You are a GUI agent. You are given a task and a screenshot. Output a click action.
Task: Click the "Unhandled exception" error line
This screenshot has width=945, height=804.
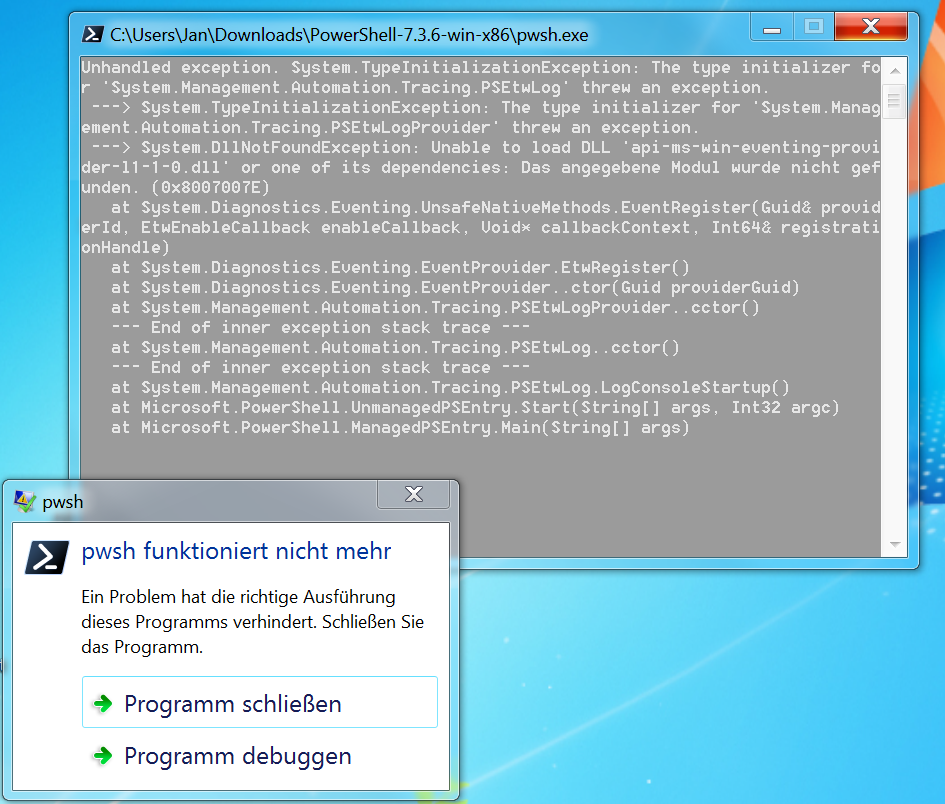[300, 67]
